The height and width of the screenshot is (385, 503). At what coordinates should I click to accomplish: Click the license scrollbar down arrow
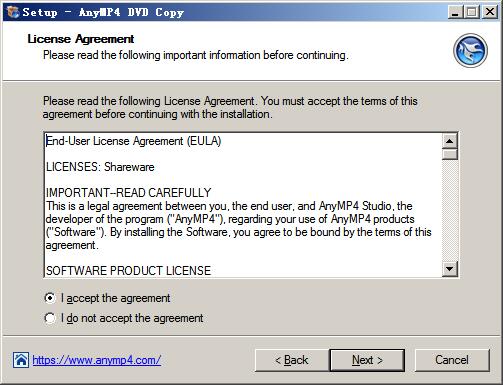[x=450, y=268]
